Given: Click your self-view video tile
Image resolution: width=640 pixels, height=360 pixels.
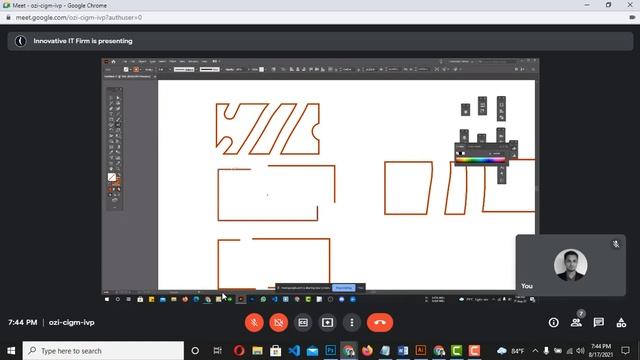Looking at the screenshot, I should (571, 265).
